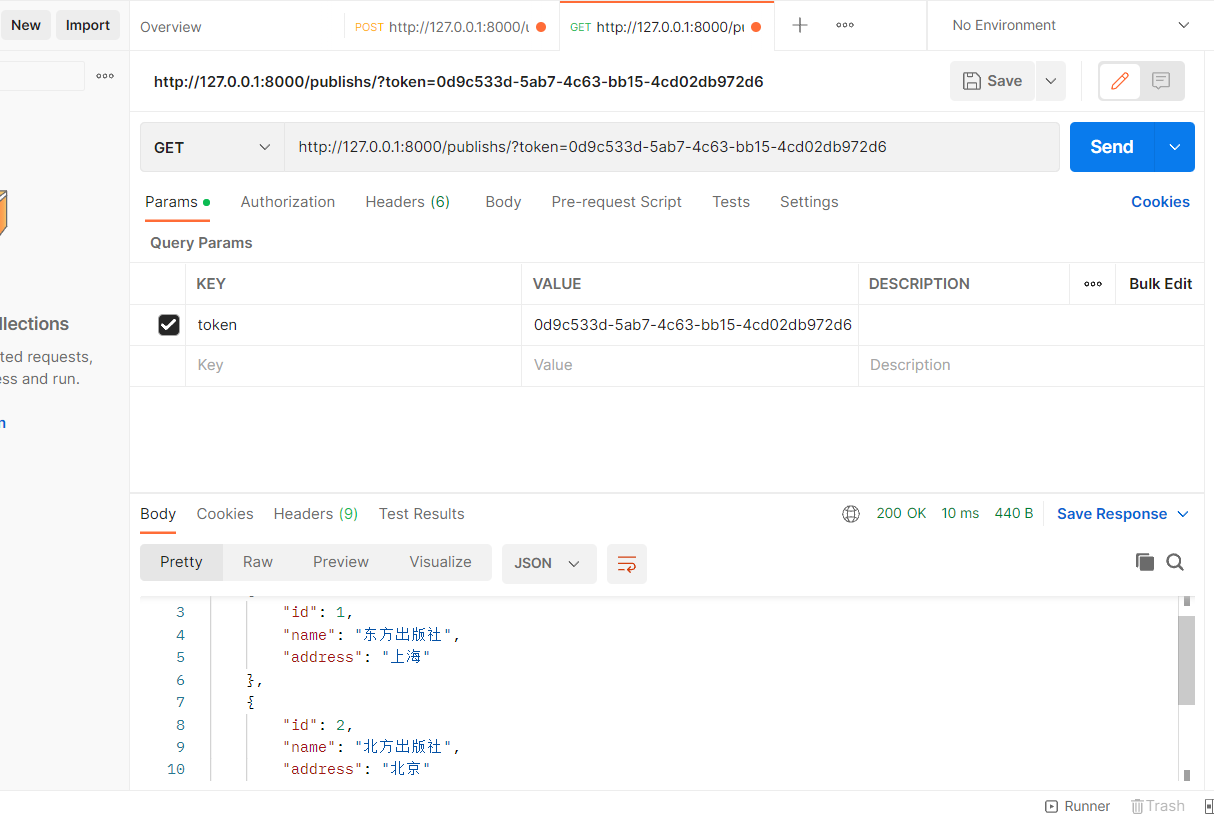This screenshot has width=1214, height=815.
Task: Click the globe network info icon
Action: point(851,514)
